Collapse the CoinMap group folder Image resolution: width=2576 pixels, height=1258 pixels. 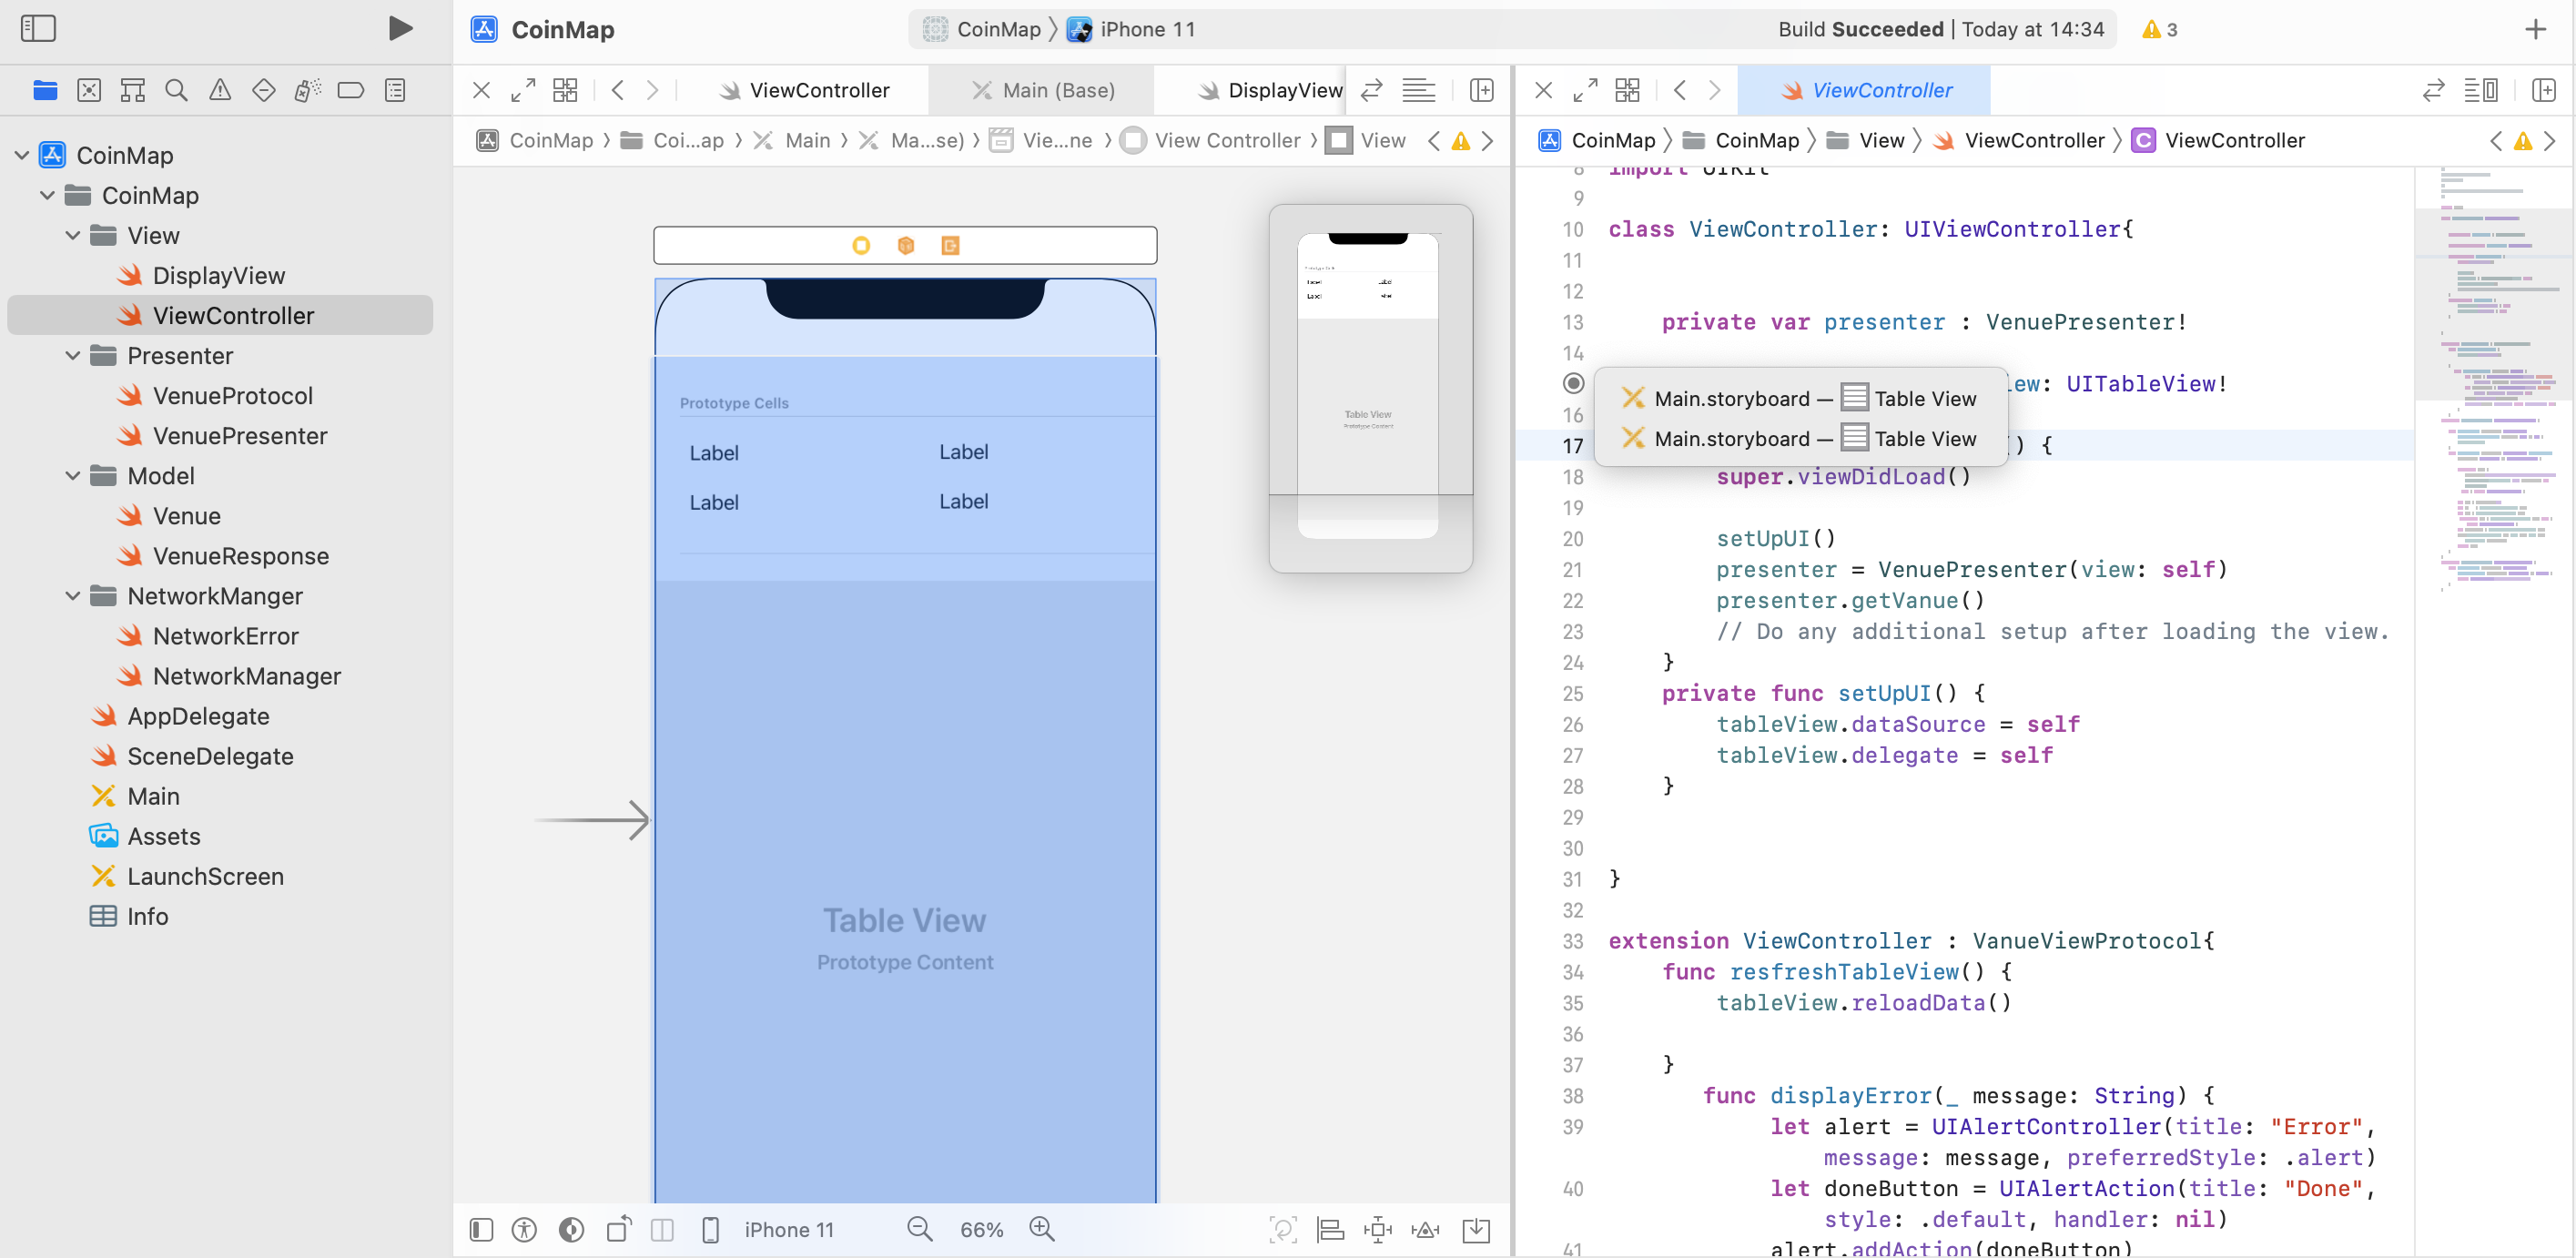47,195
